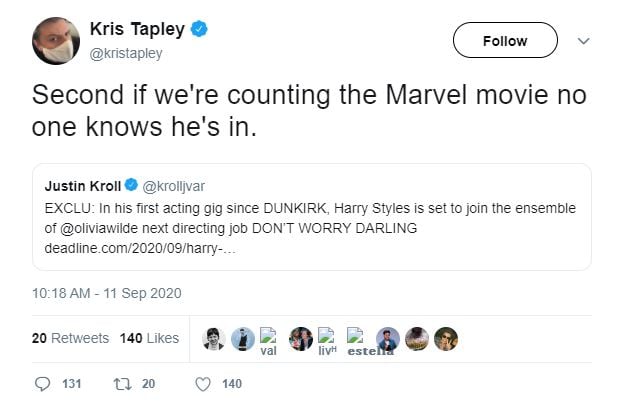Image resolution: width=619 pixels, height=413 pixels.
Task: View the 140 Likes list
Action: click(149, 338)
